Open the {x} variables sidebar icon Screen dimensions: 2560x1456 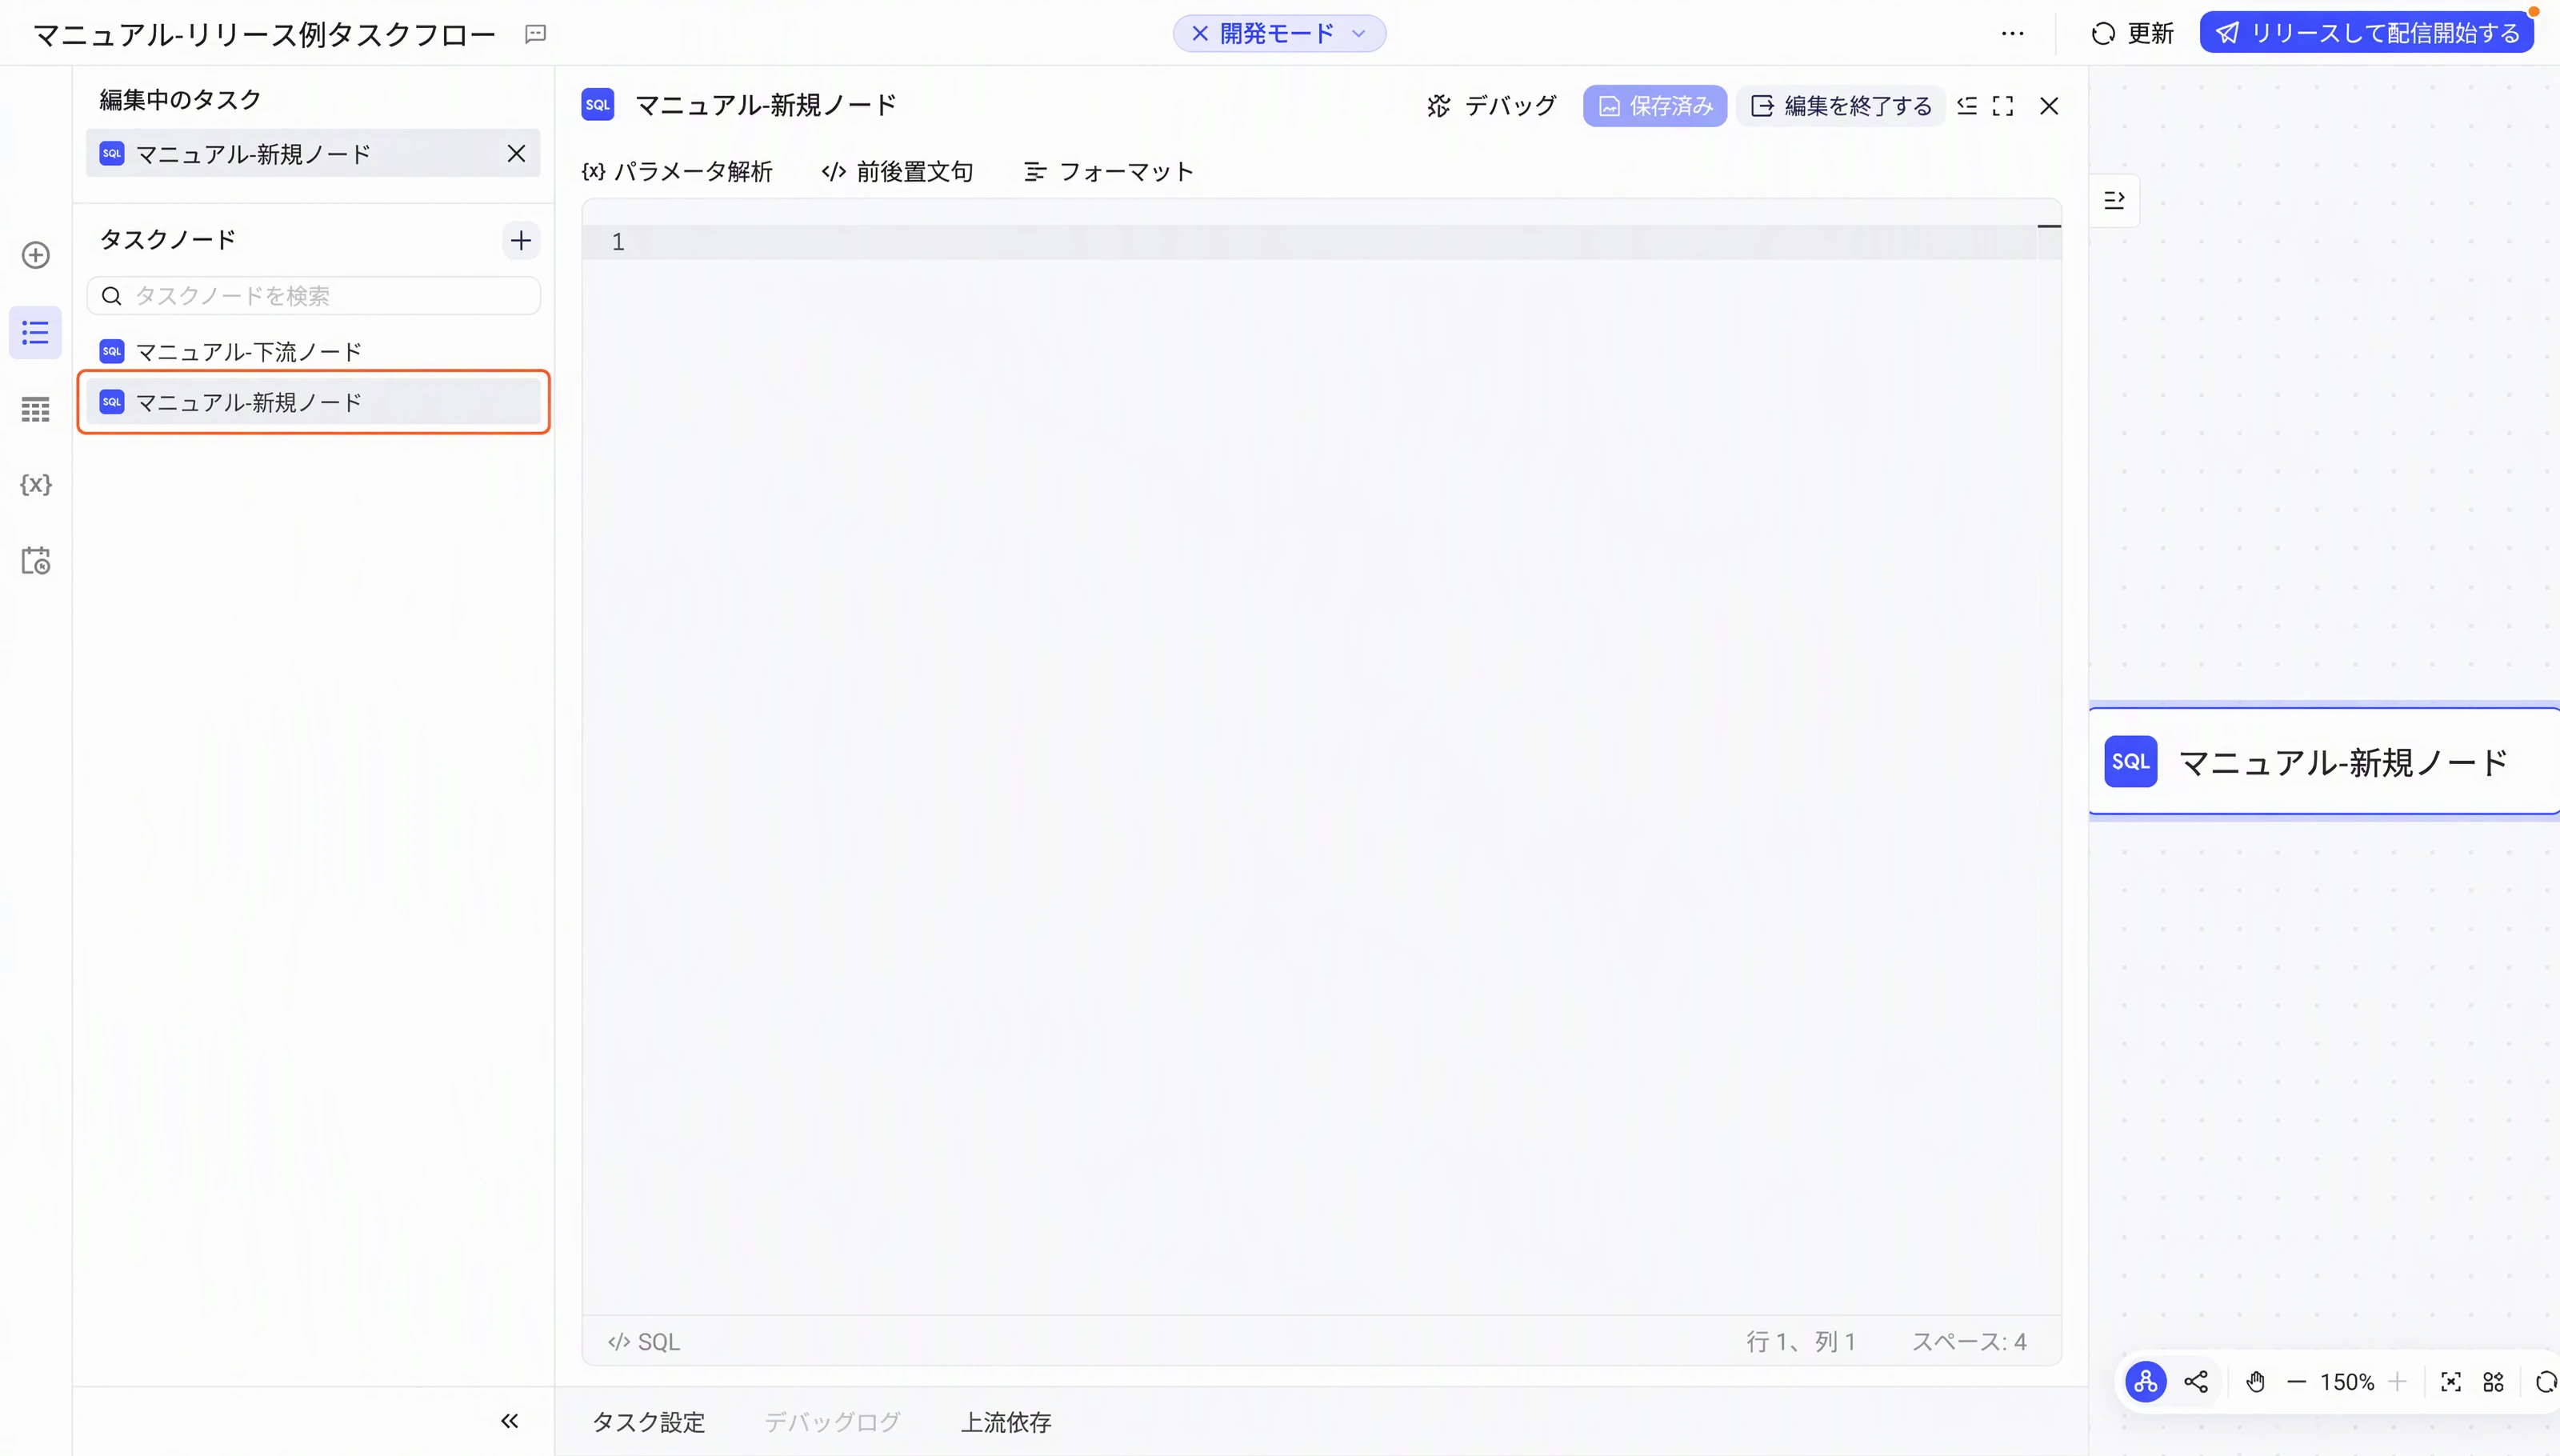click(36, 485)
